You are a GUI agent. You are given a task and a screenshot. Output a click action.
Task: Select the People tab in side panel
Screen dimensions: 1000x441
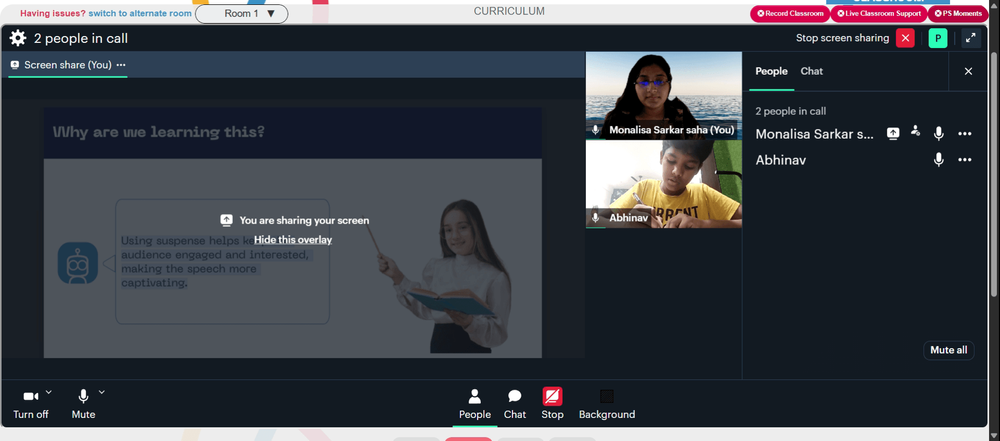[771, 71]
